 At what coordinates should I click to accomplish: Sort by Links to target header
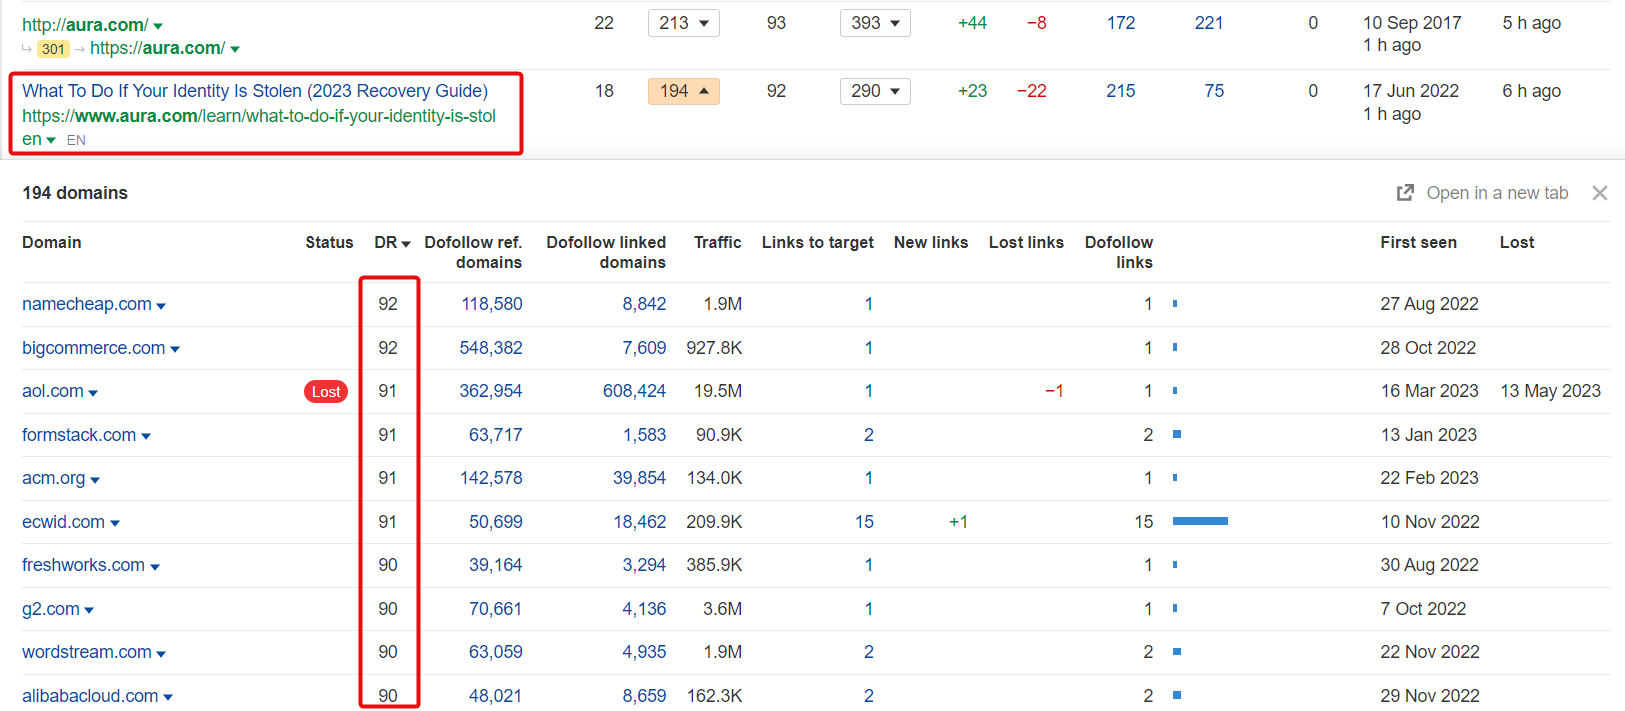(x=818, y=243)
